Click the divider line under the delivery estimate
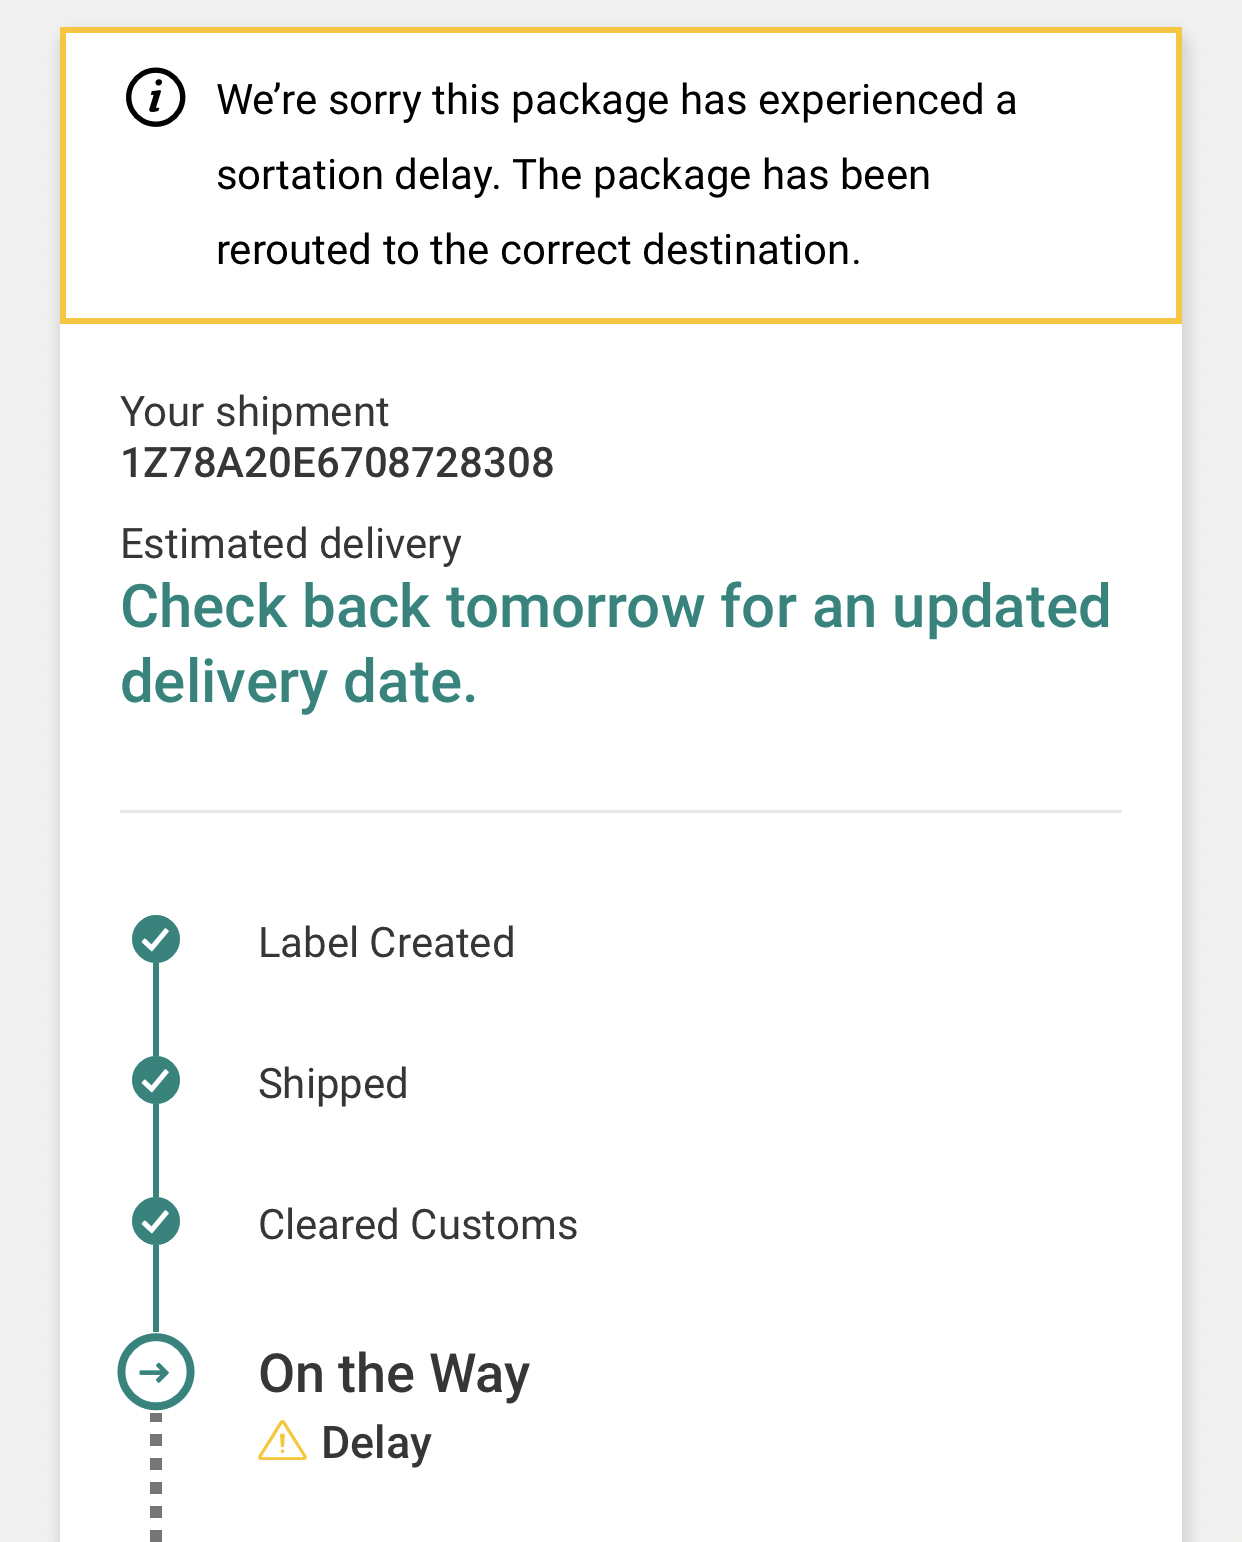Viewport: 1242px width, 1542px height. point(620,812)
